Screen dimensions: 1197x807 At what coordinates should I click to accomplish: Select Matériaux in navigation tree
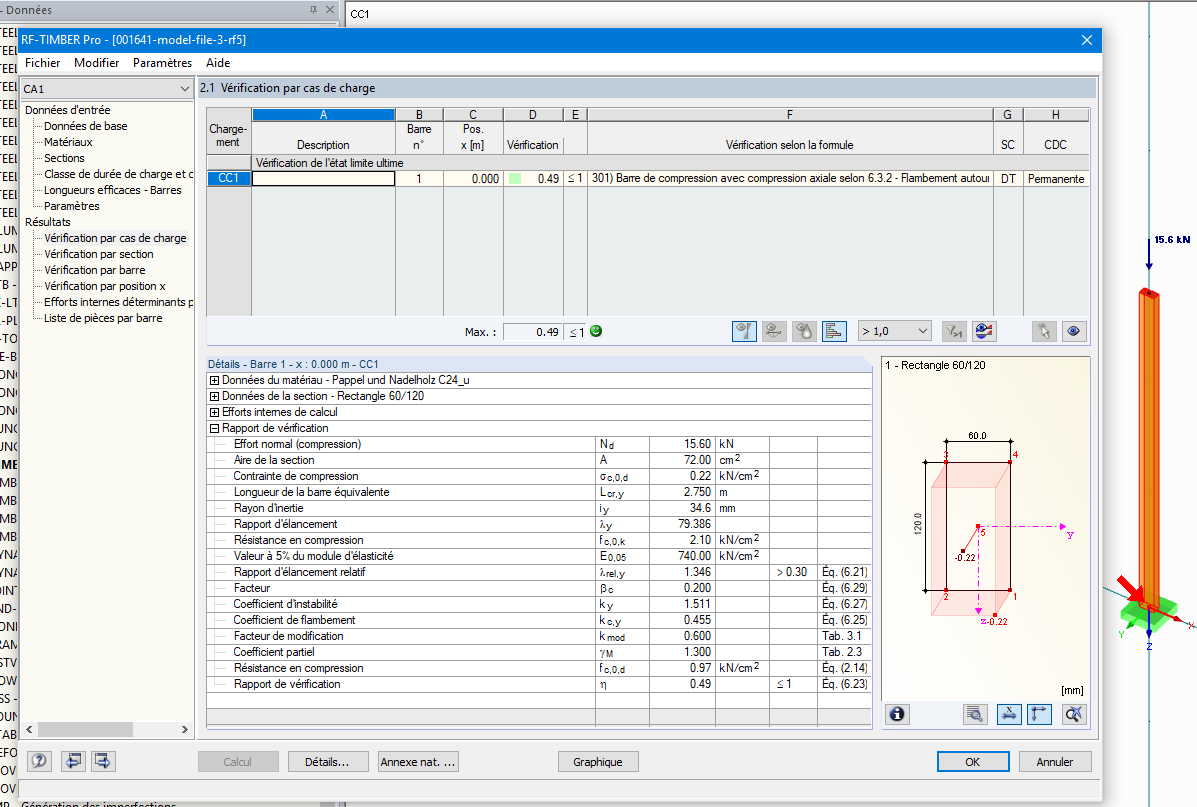pyautogui.click(x=68, y=142)
